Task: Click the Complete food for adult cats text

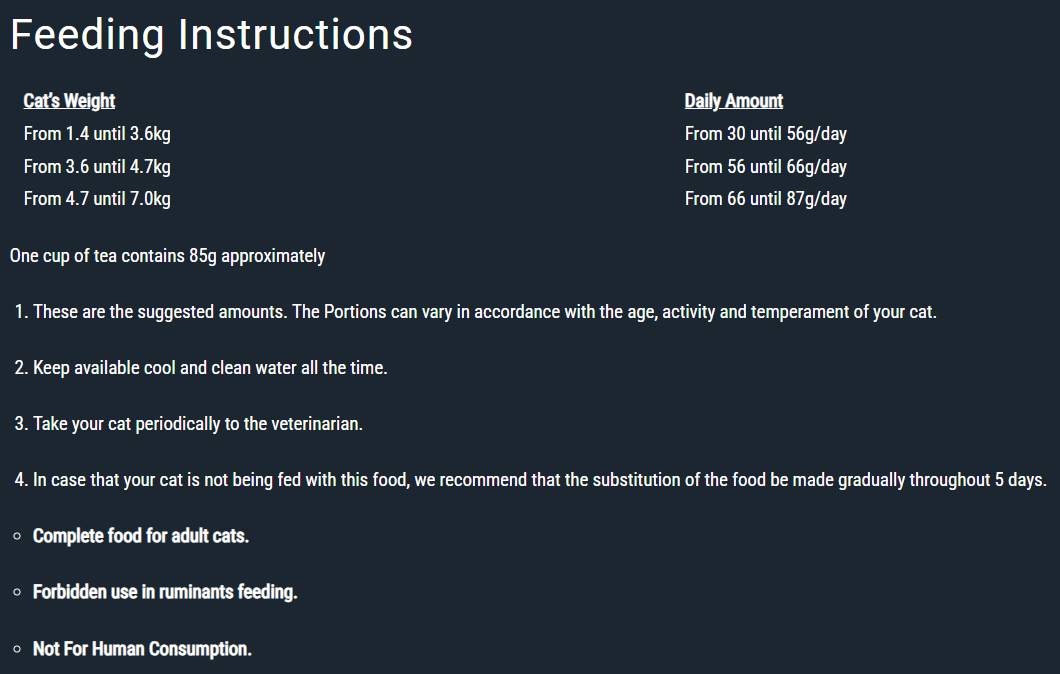Action: tap(141, 536)
